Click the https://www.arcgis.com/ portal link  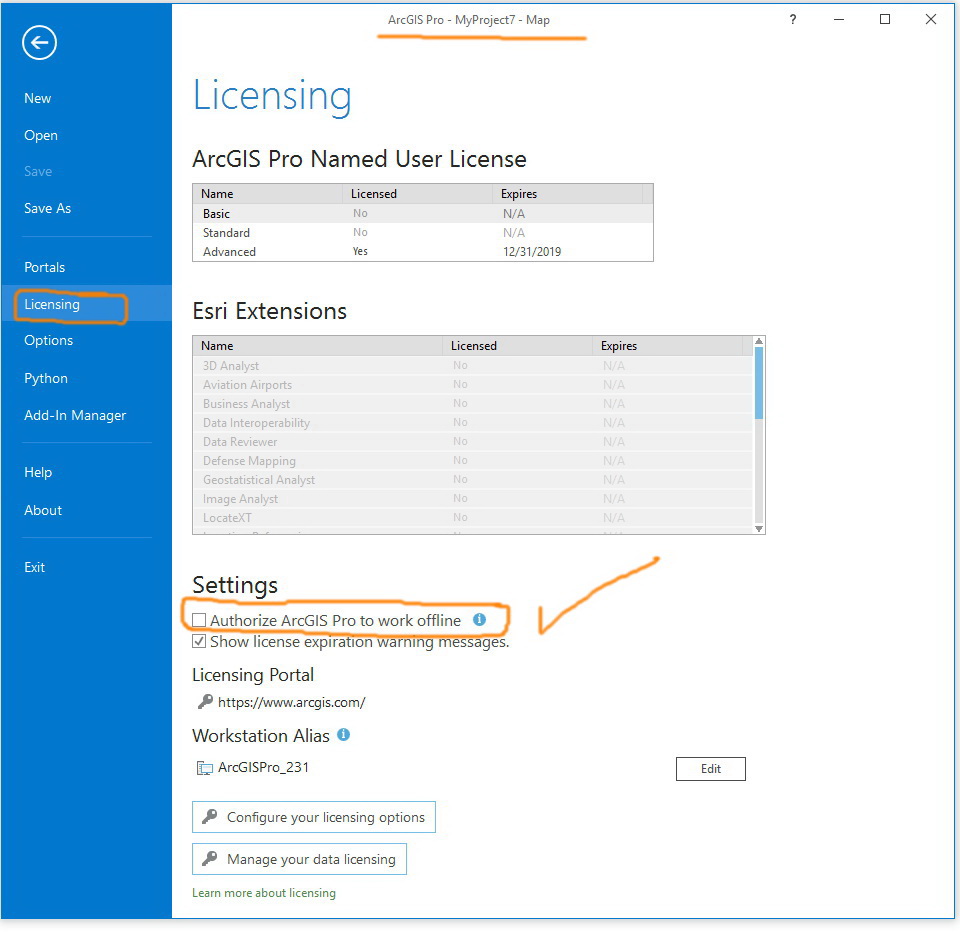tap(291, 702)
